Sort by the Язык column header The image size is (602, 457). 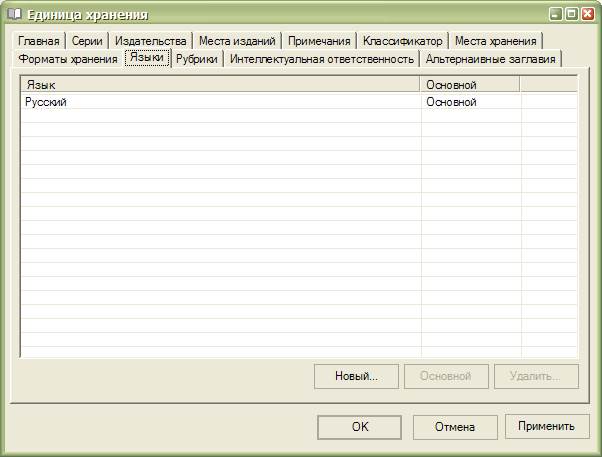click(x=220, y=85)
